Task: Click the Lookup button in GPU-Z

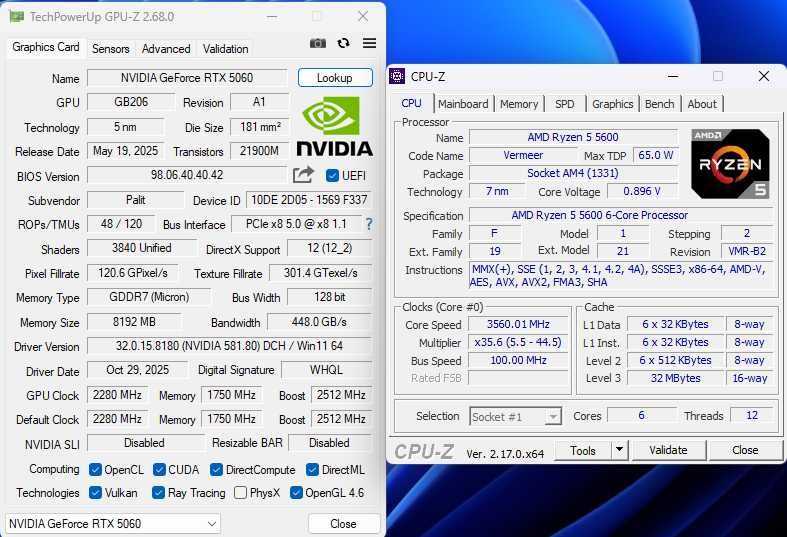Action: tap(335, 78)
